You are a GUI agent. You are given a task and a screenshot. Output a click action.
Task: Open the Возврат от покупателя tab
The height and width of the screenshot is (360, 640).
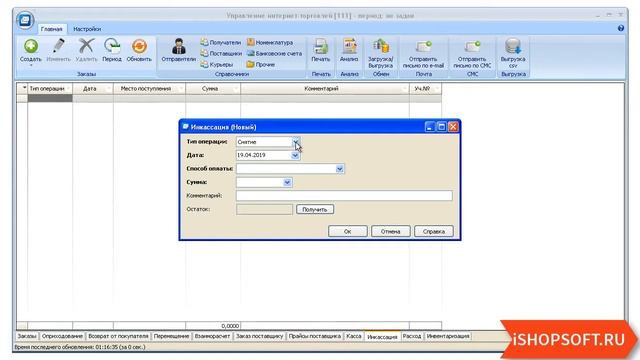pos(118,336)
